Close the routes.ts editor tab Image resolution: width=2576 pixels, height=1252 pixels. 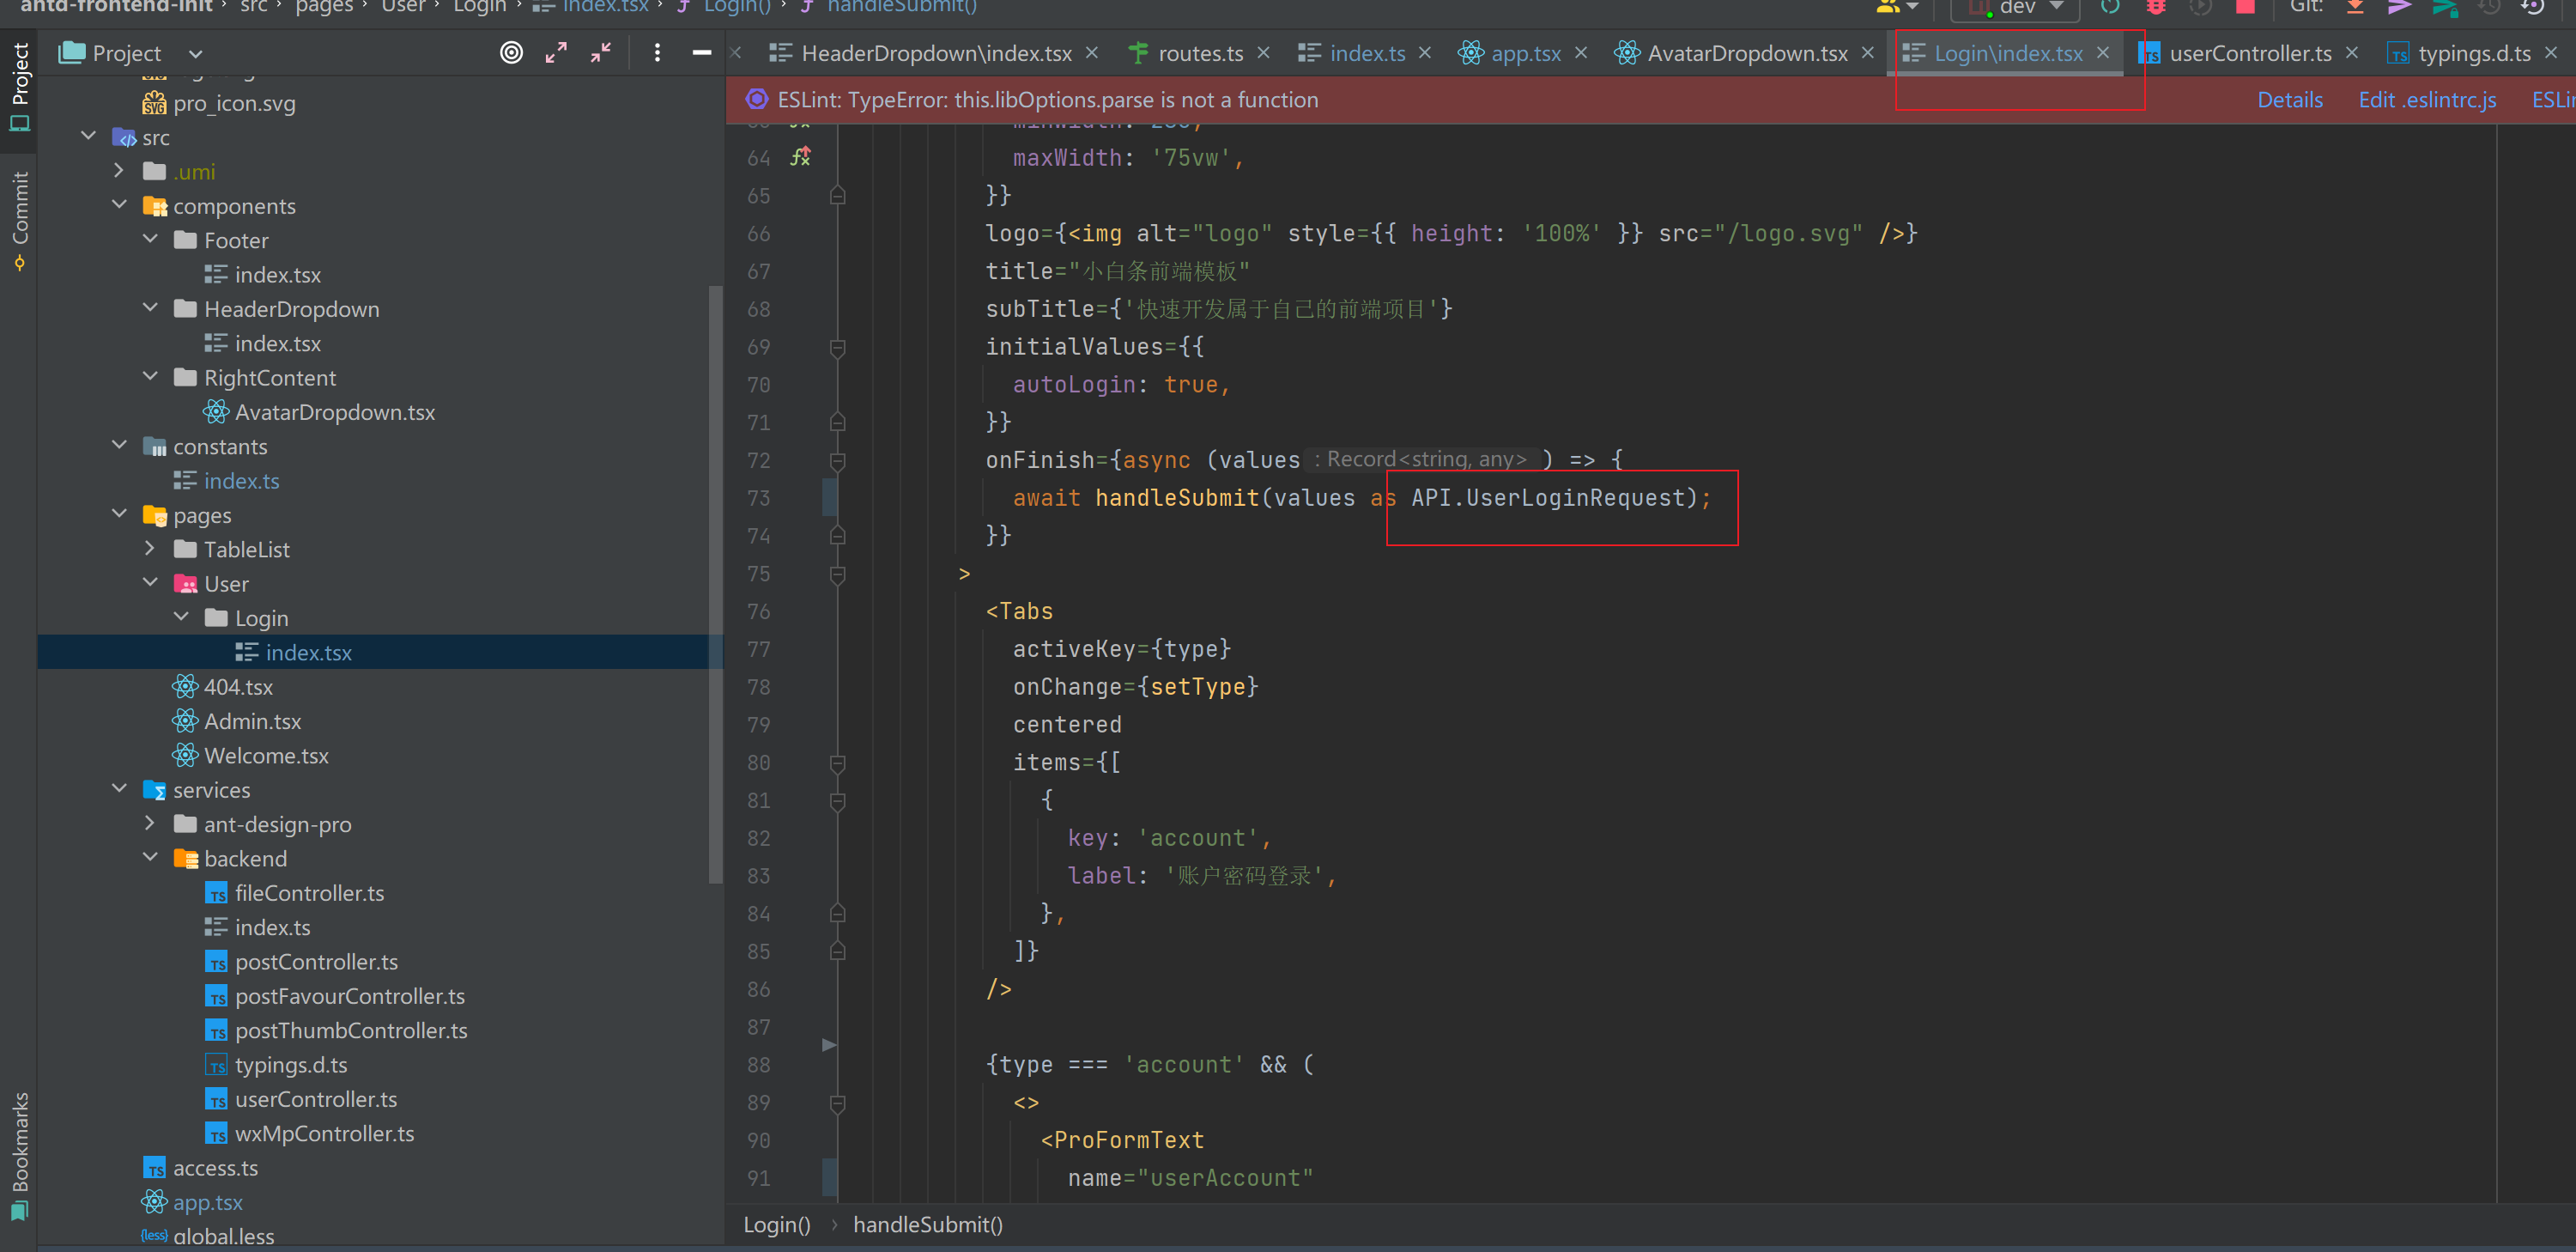tap(1264, 52)
